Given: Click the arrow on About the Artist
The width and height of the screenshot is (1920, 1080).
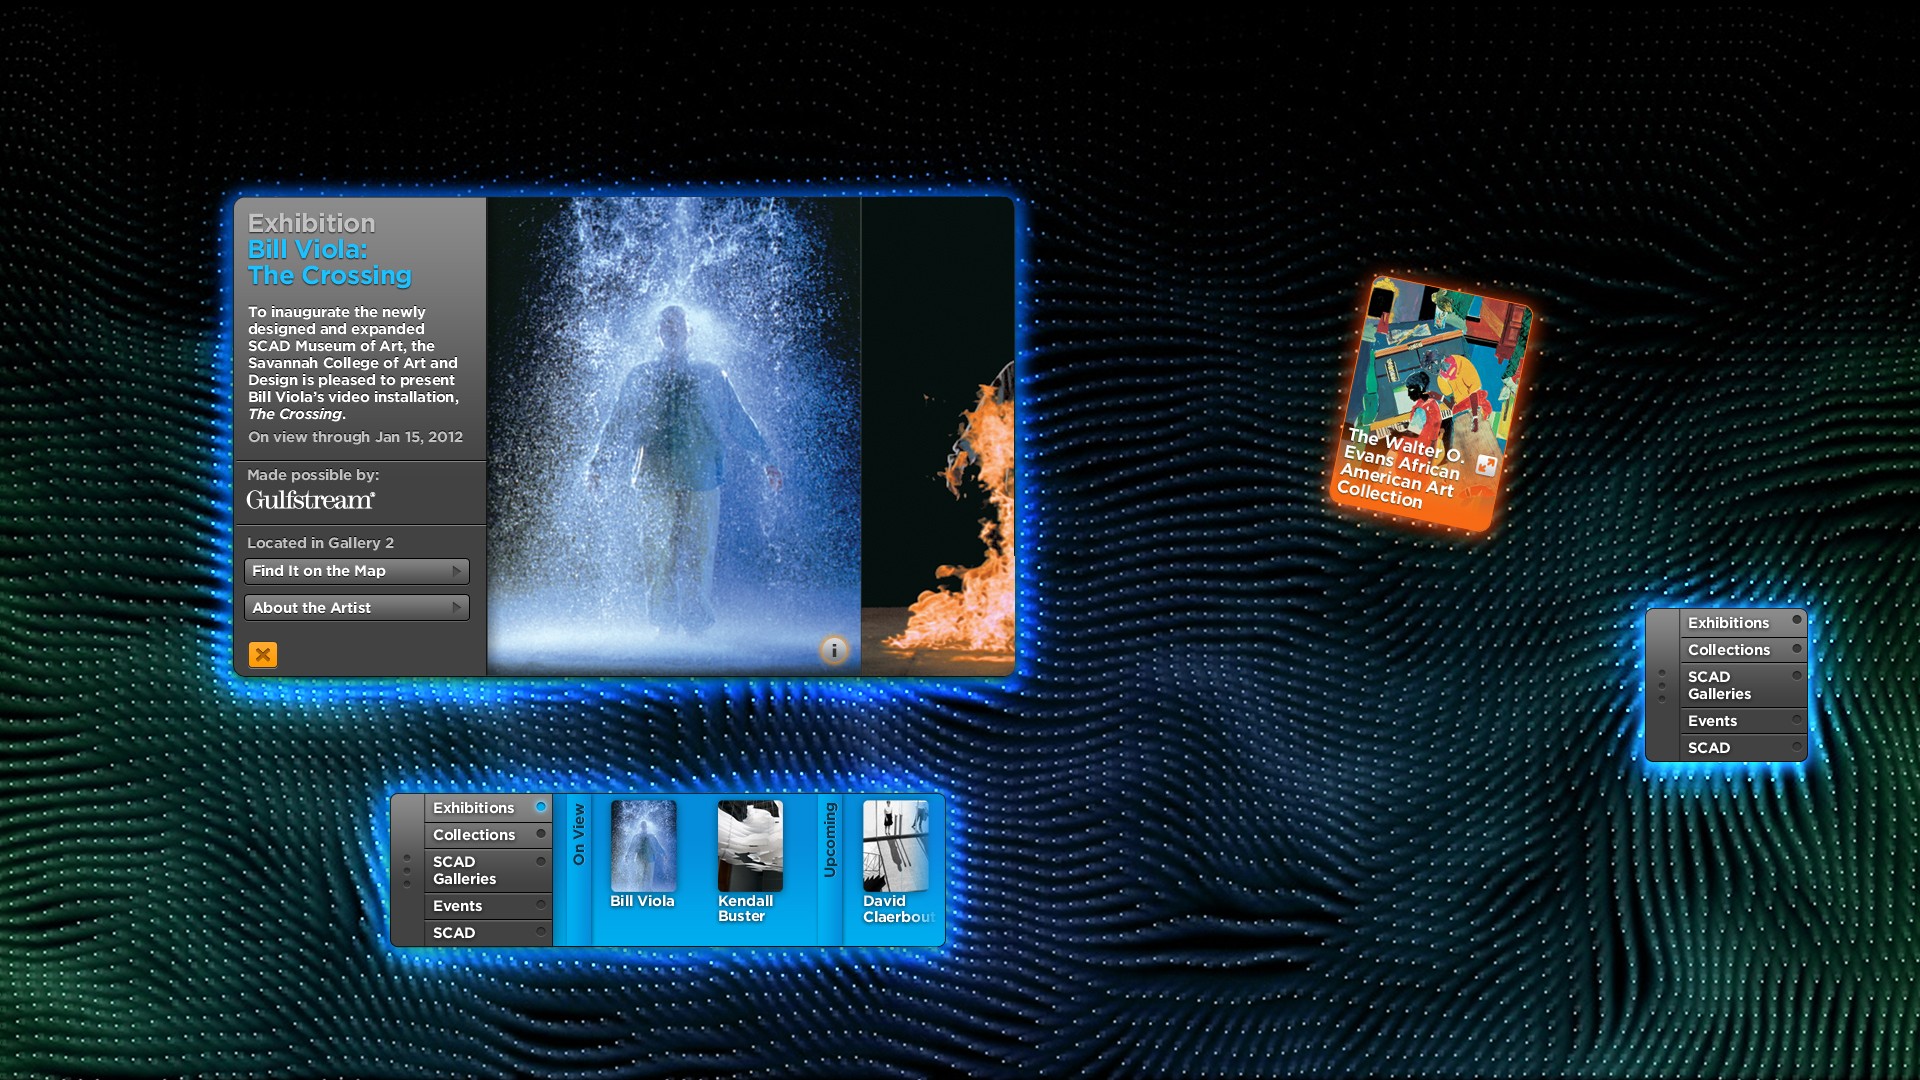Looking at the screenshot, I should click(x=456, y=608).
